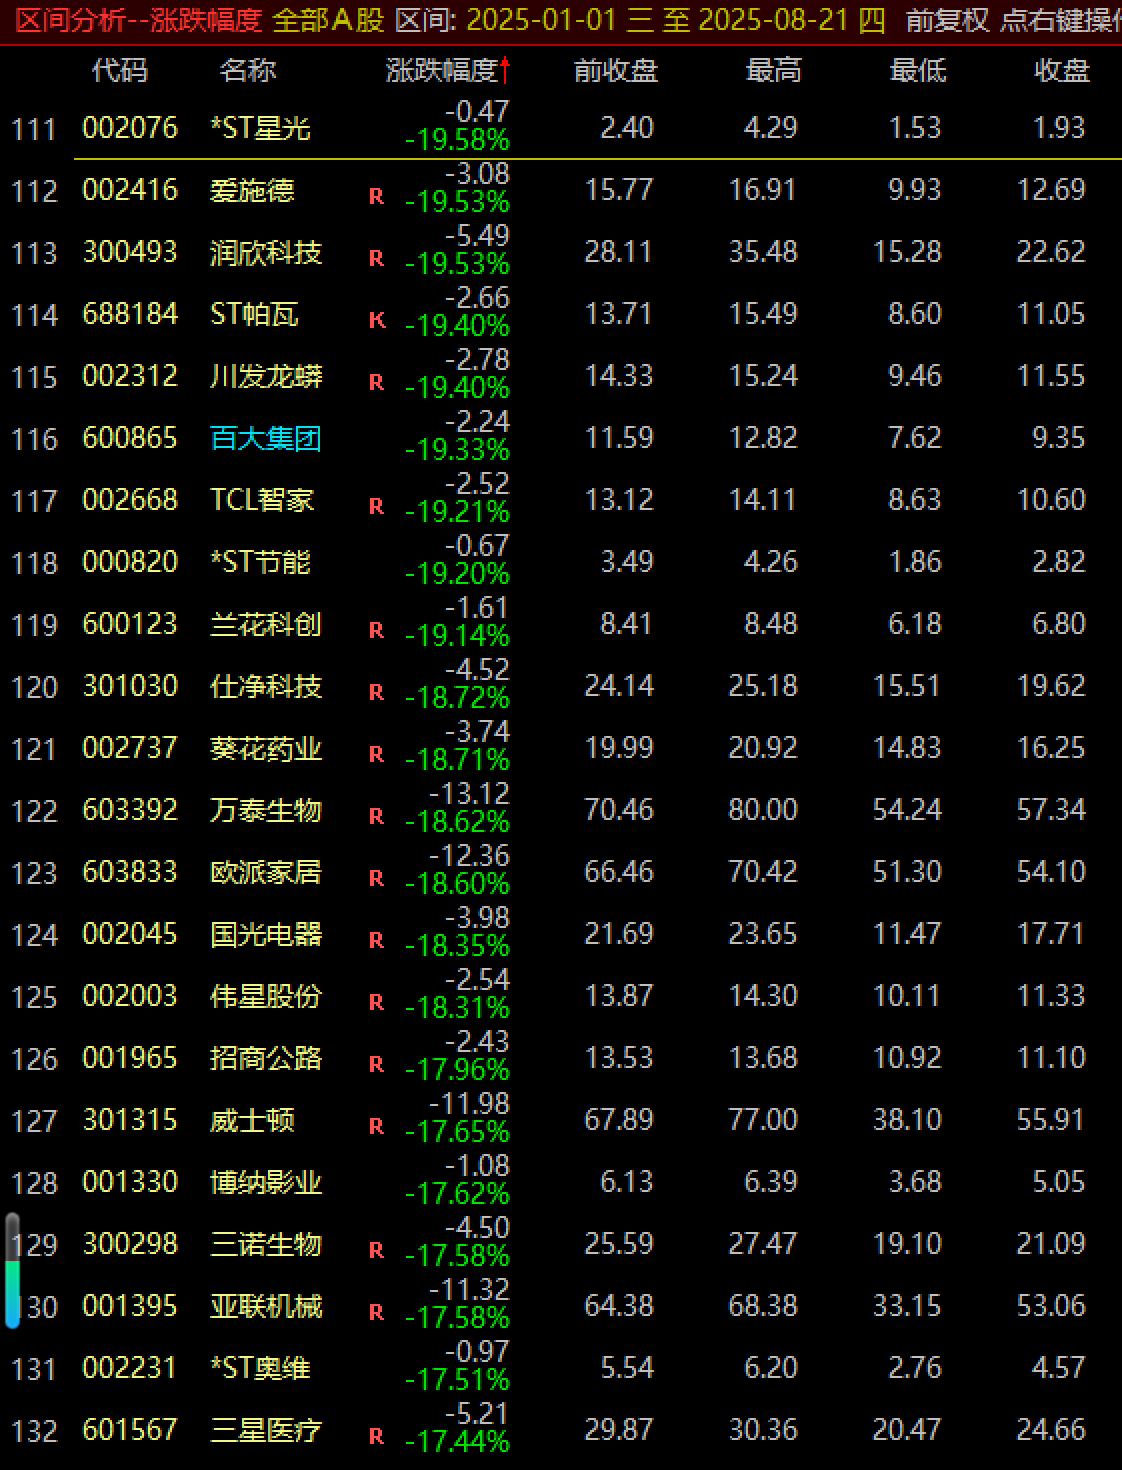Image resolution: width=1122 pixels, height=1470 pixels.
Task: Select stock name *ST奥维
Action: tap(260, 1368)
